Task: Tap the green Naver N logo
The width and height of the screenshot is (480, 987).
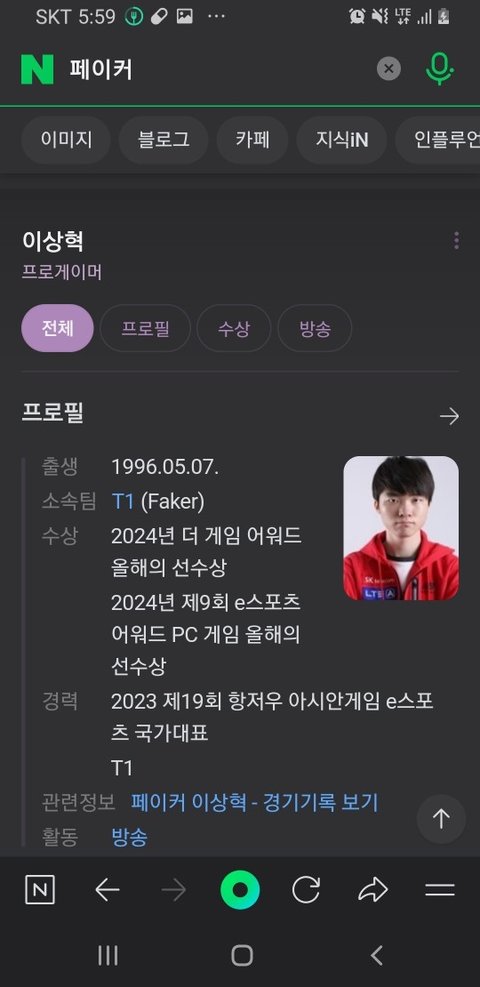Action: (x=37, y=69)
